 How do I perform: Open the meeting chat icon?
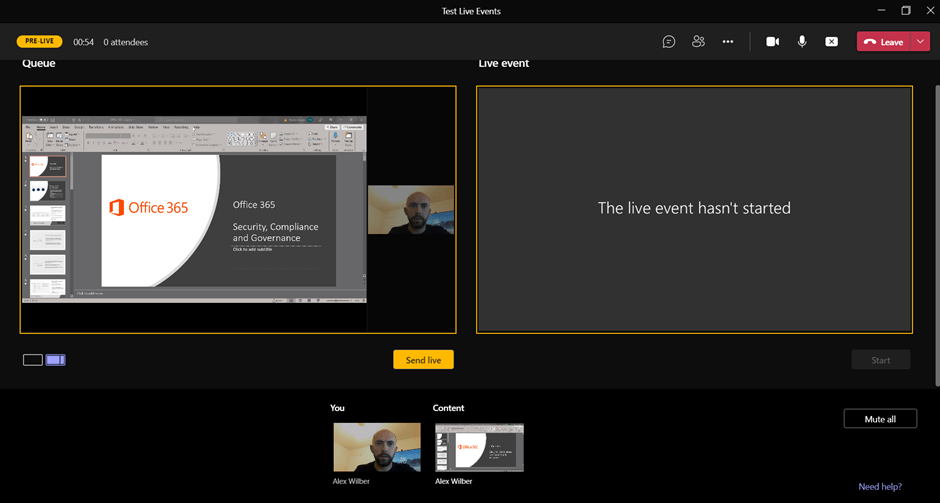point(669,42)
